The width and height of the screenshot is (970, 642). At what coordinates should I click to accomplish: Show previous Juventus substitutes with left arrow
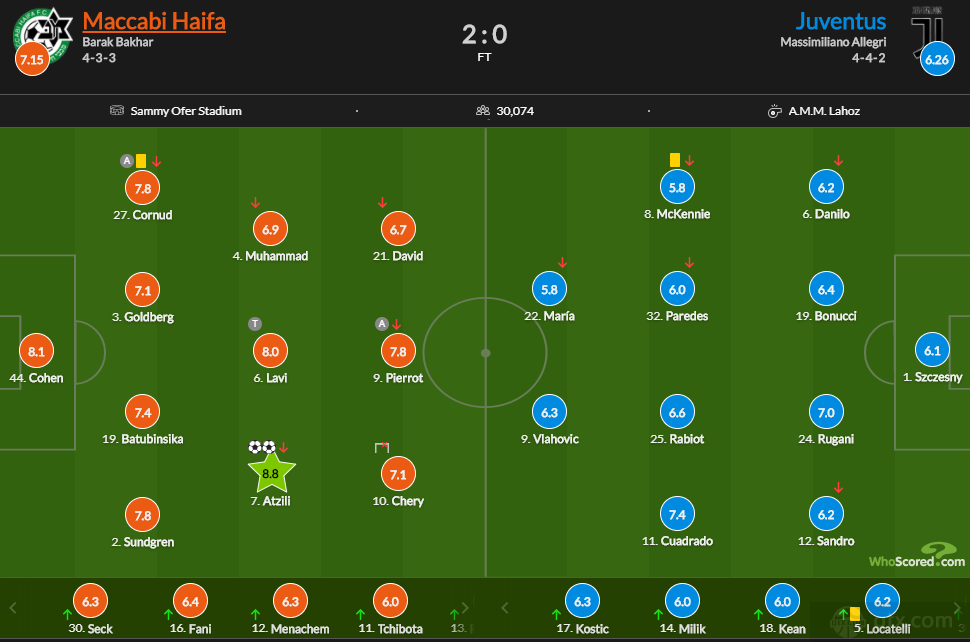pyautogui.click(x=505, y=608)
